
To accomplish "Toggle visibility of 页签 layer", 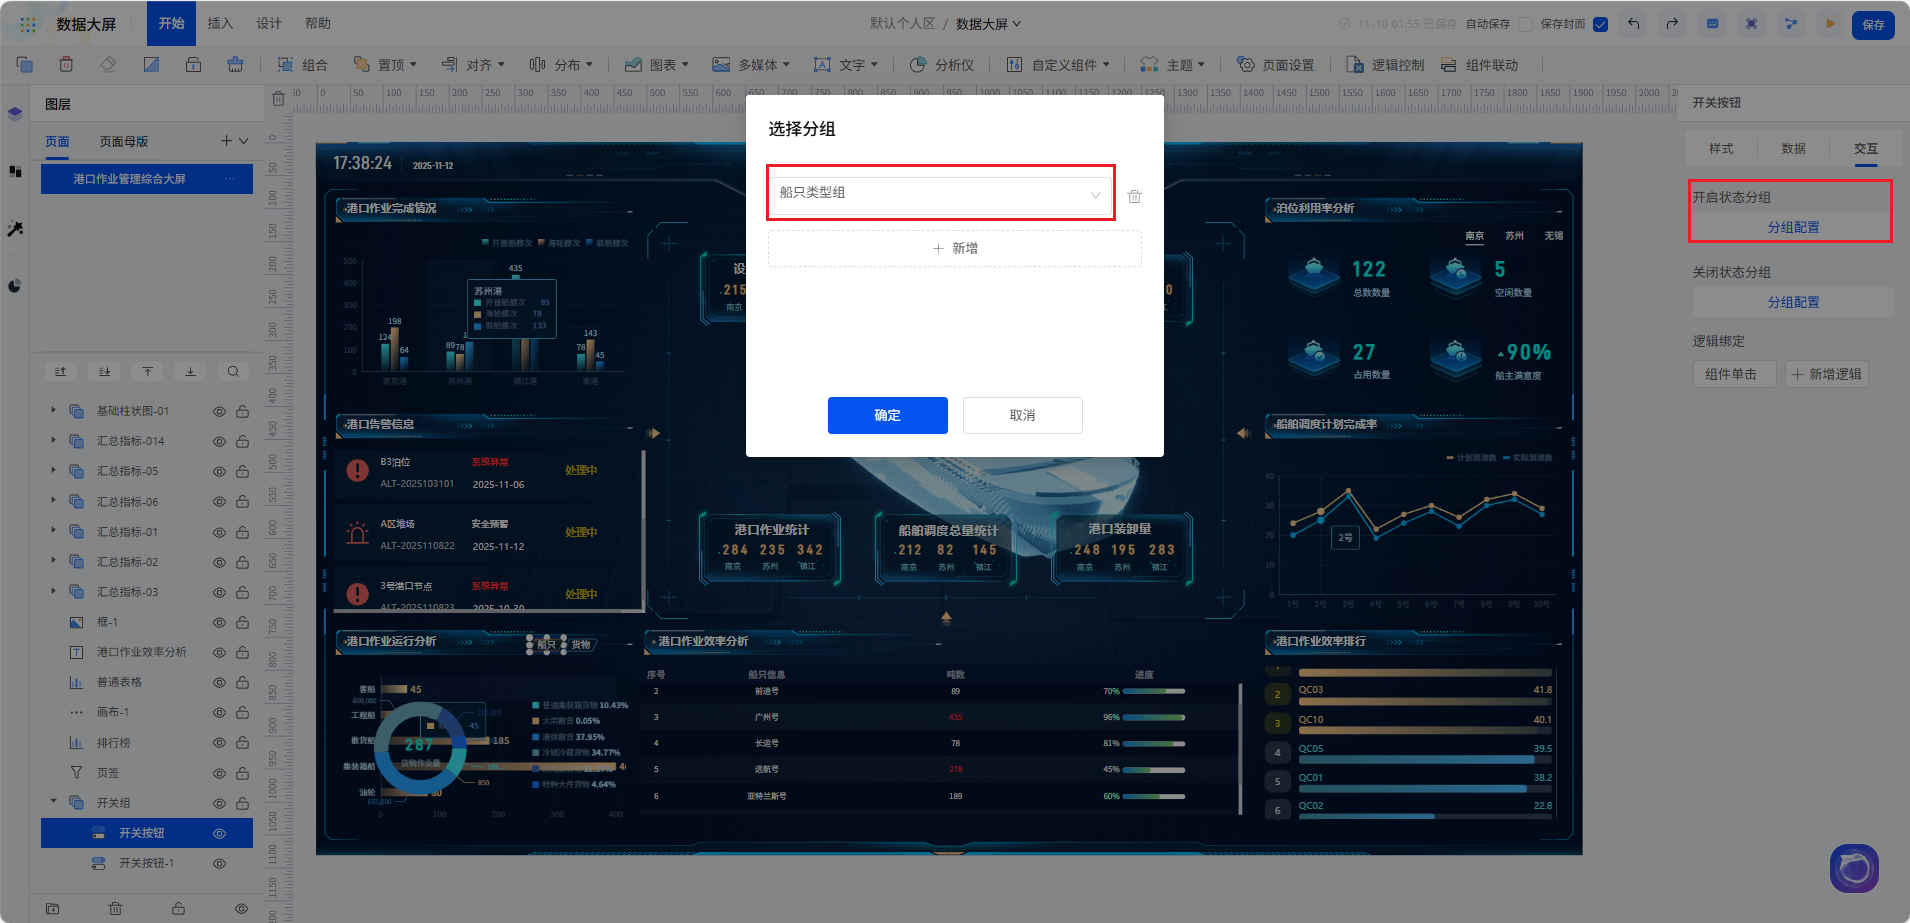I will tap(219, 773).
